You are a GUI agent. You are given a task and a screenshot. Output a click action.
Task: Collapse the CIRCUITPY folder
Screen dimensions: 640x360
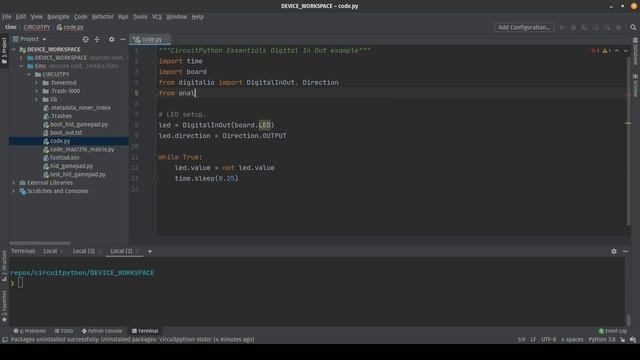(x=29, y=75)
